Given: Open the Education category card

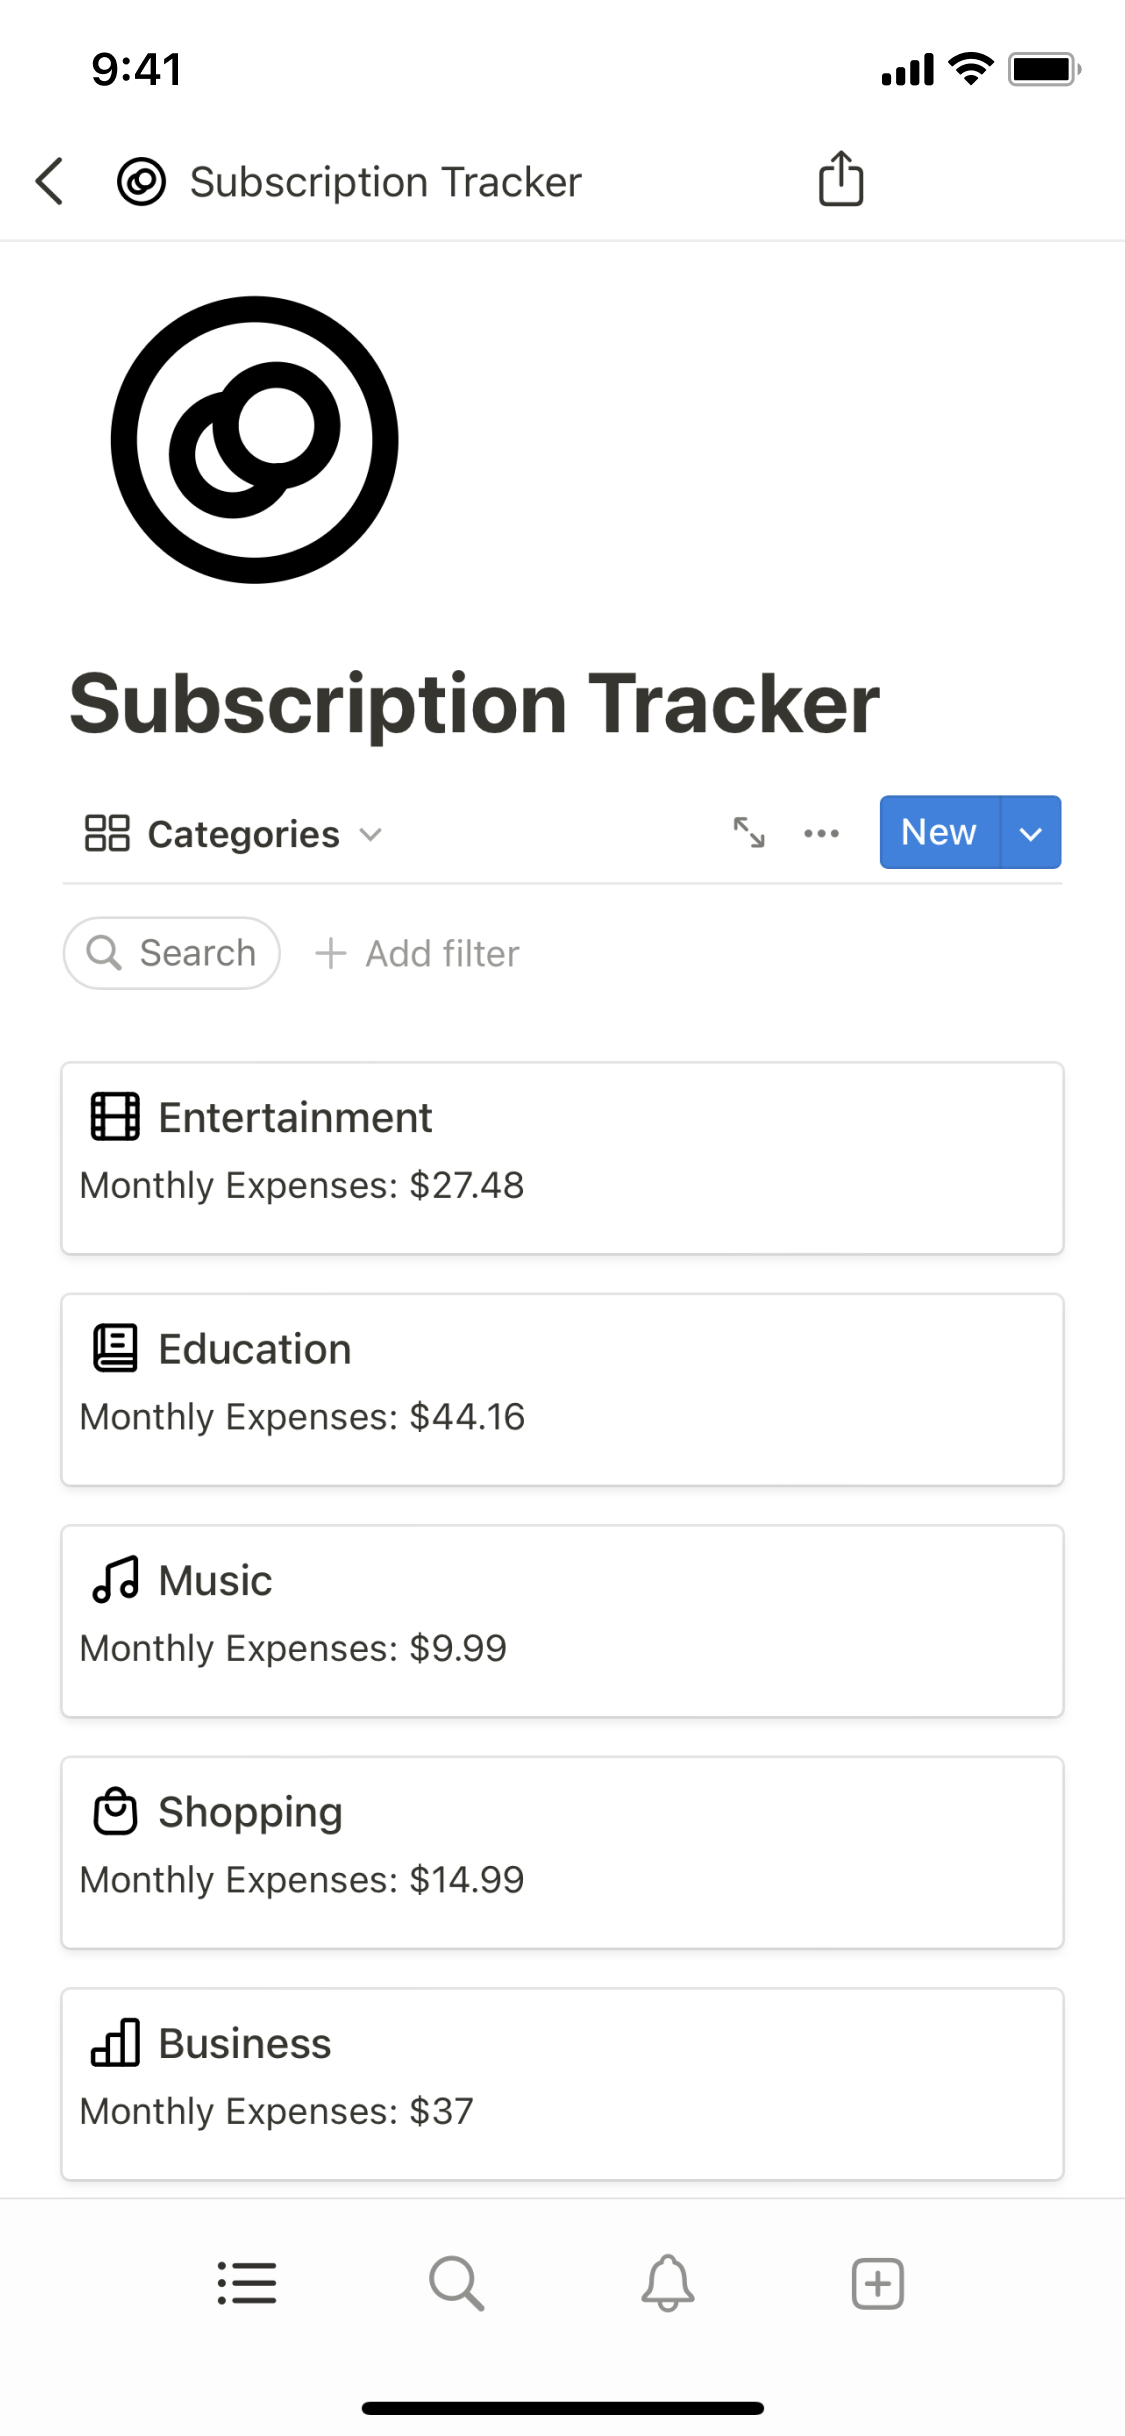Looking at the screenshot, I should (x=562, y=1389).
